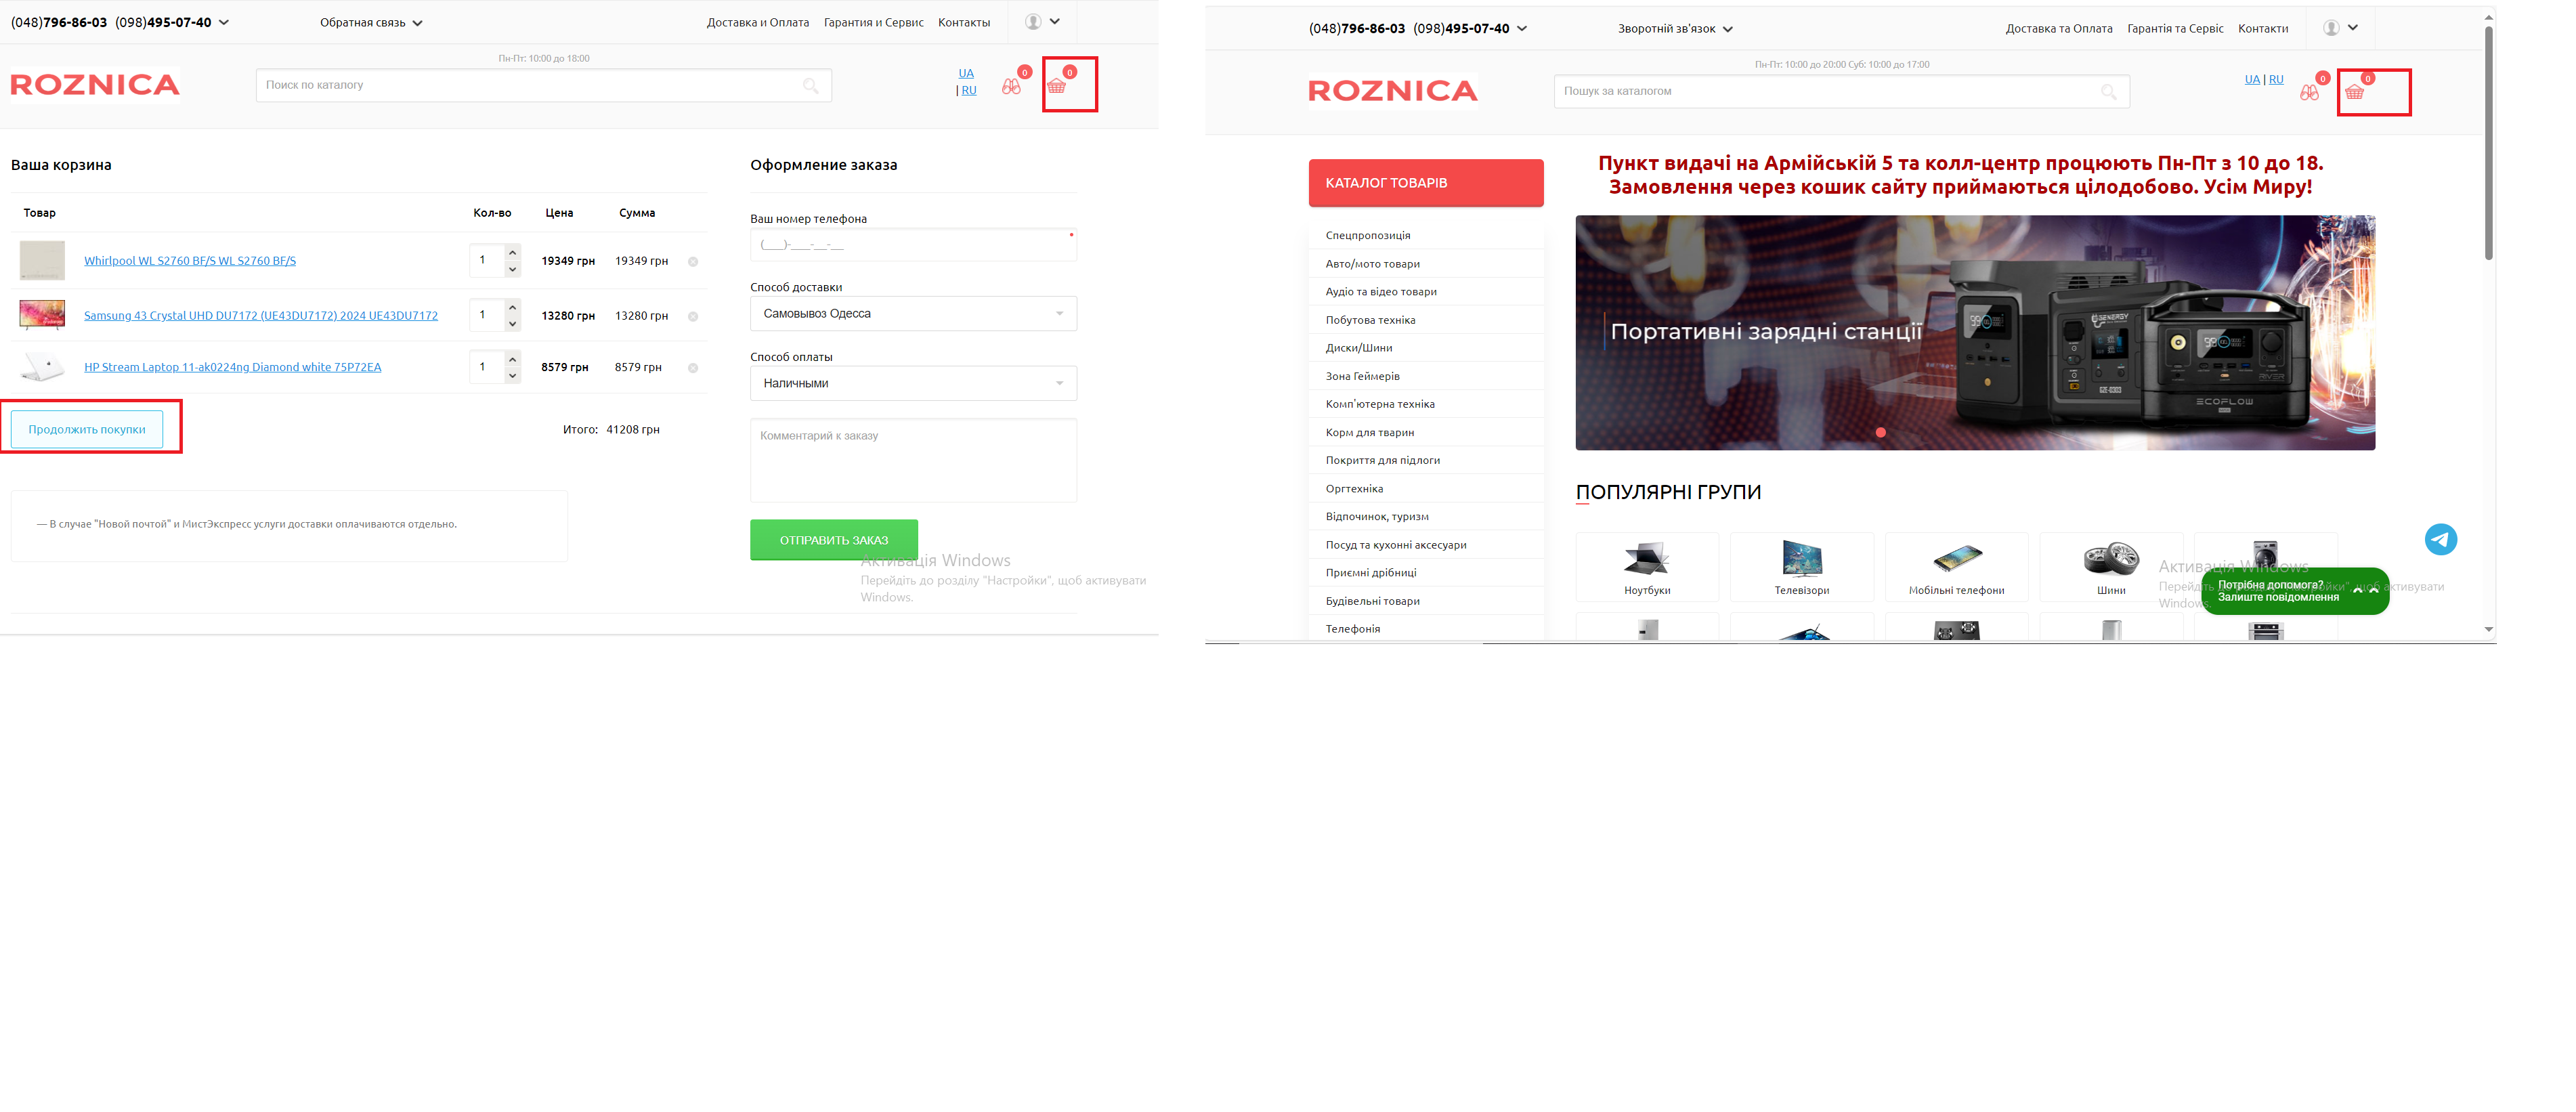Remove HP Stream Laptop from cart
The height and width of the screenshot is (1112, 2576).
coord(693,368)
